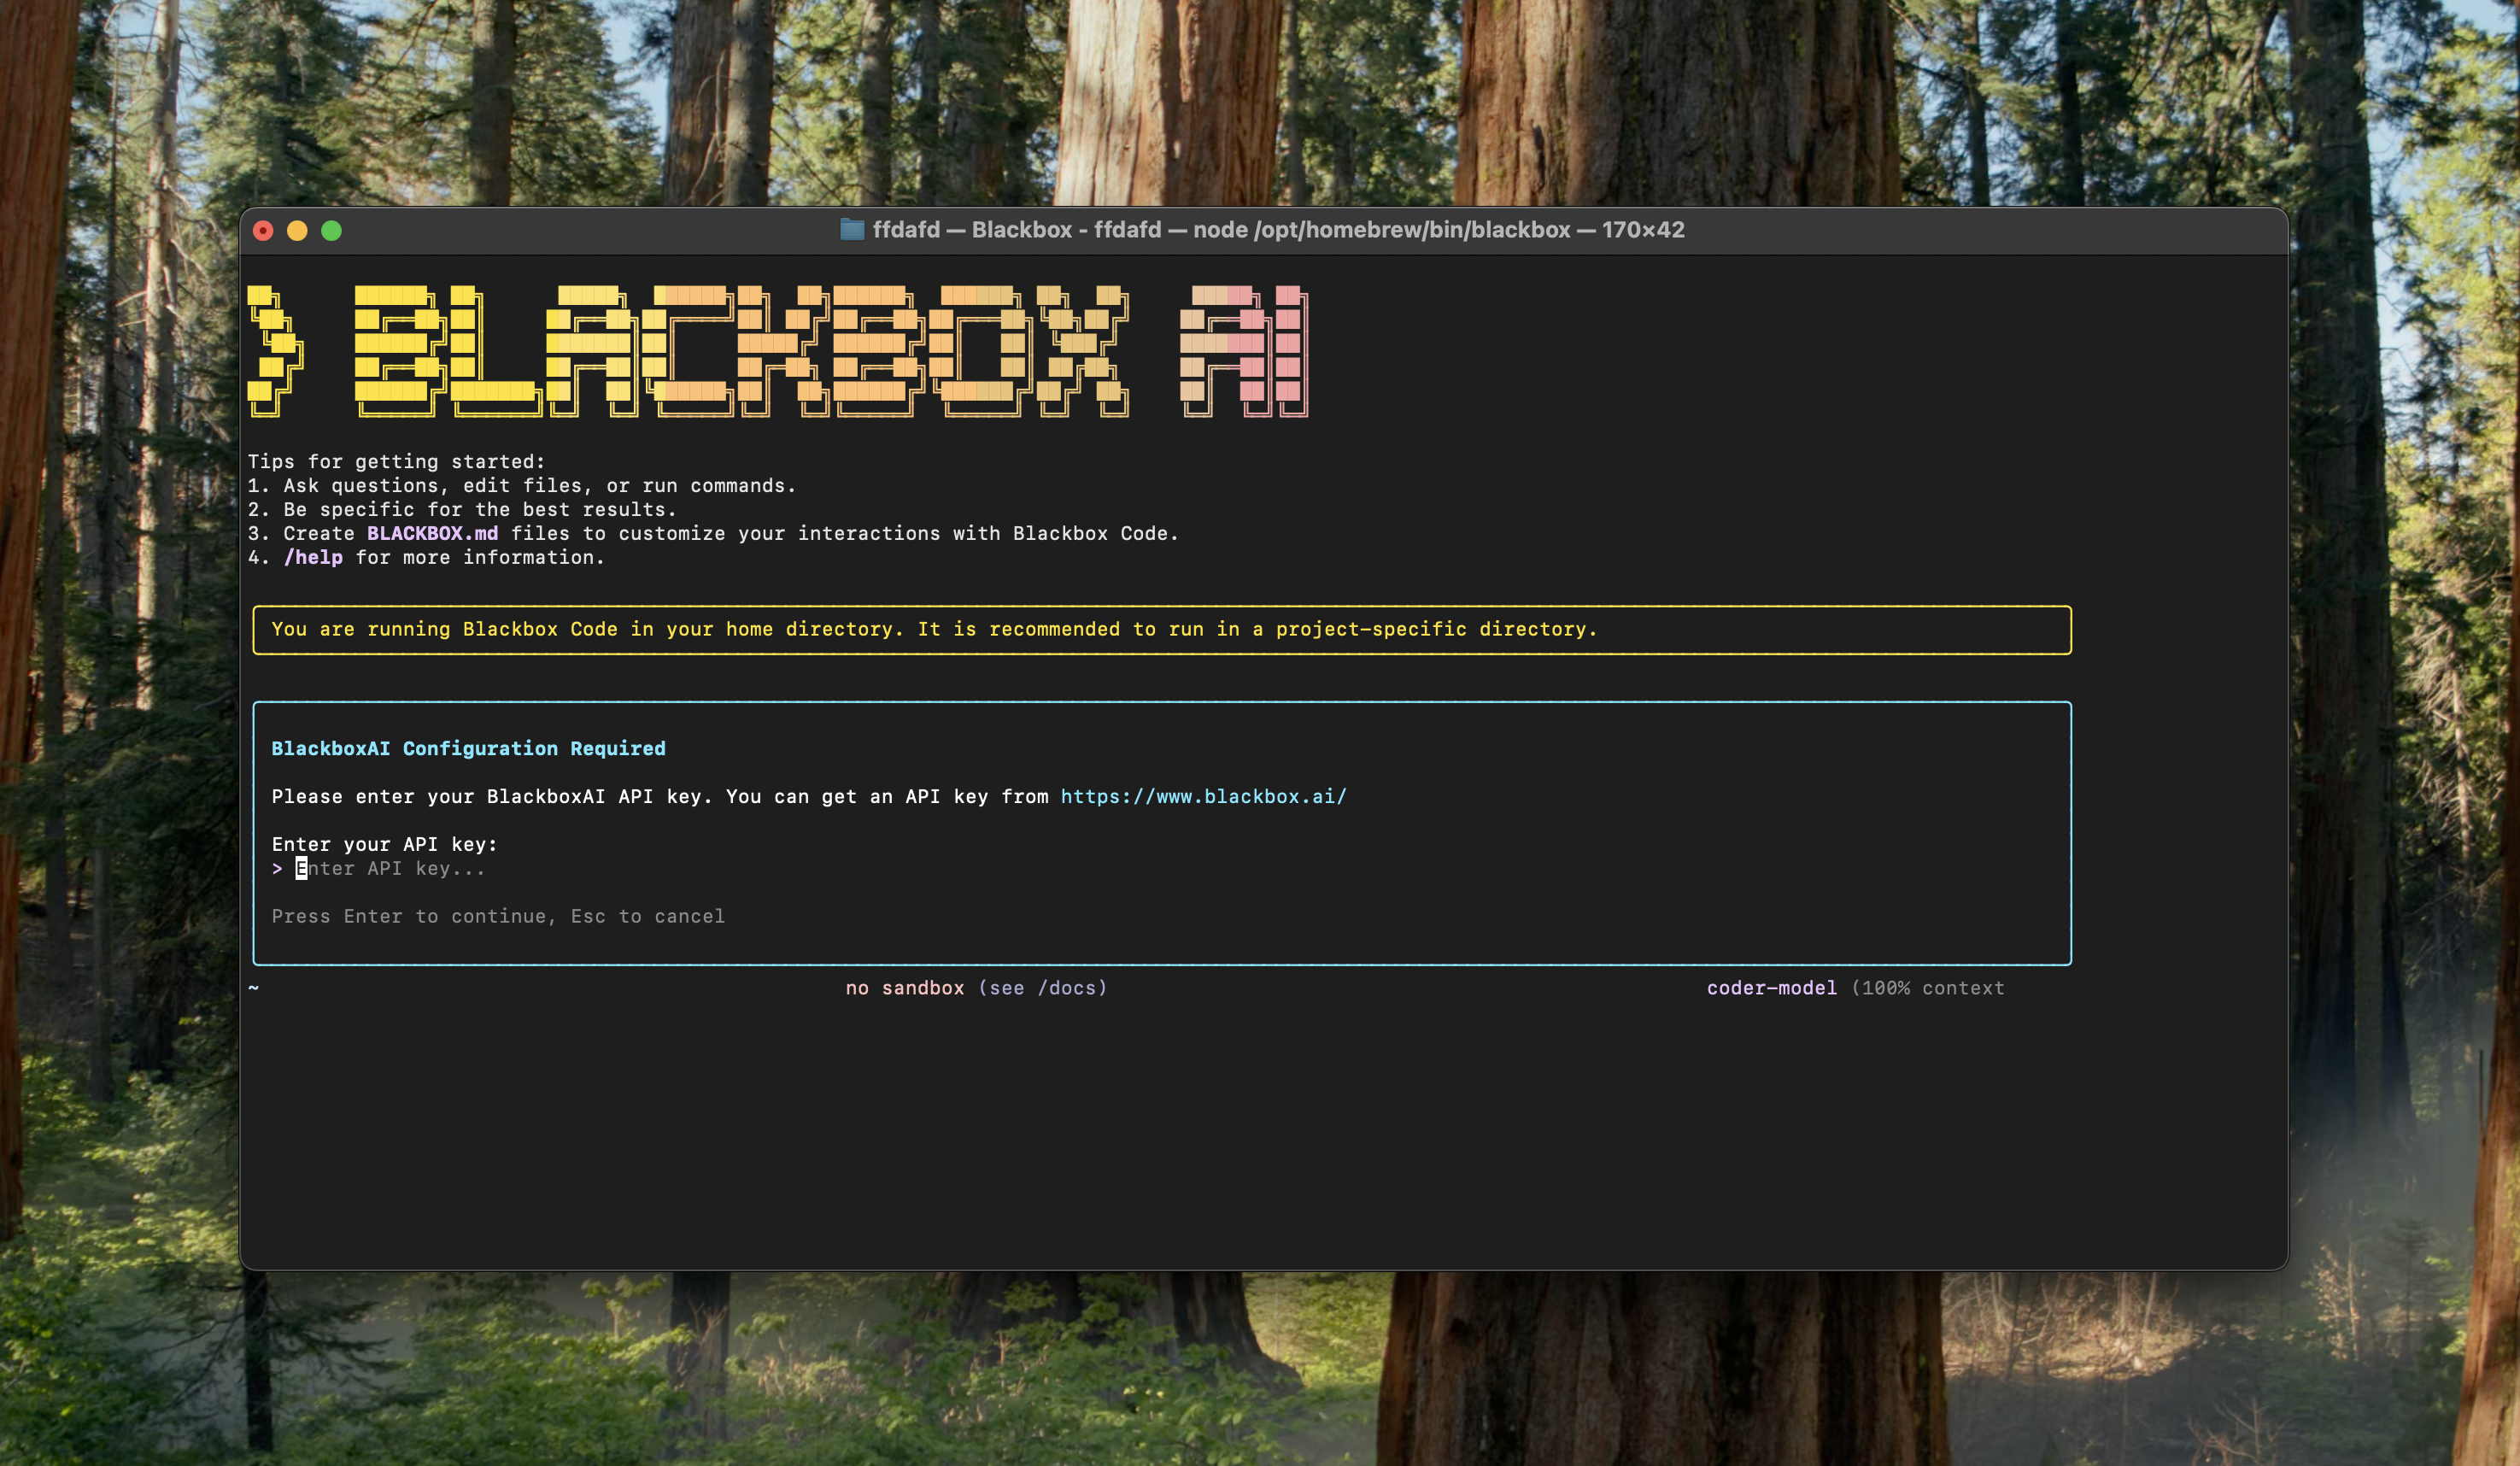
Task: Minimize the terminal with the yellow button
Action: click(297, 231)
